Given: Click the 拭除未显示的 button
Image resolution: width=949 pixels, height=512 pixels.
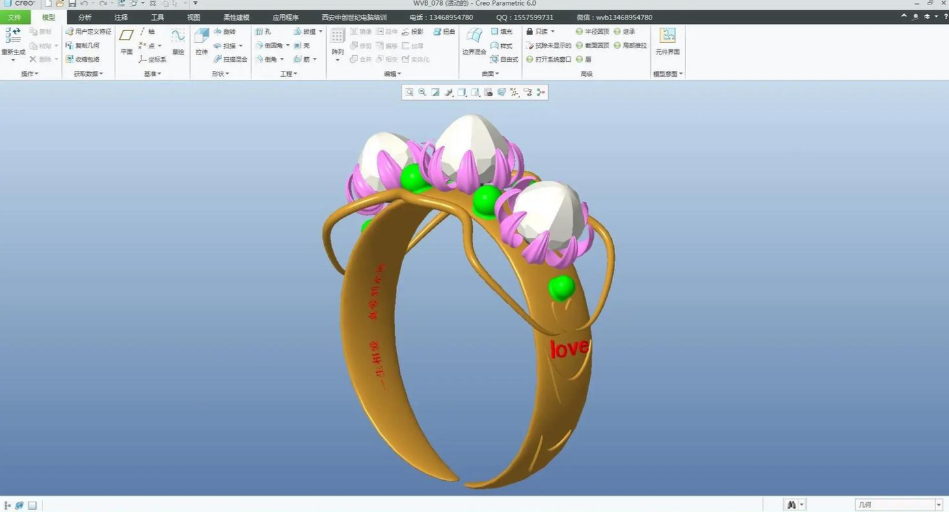Looking at the screenshot, I should (548, 45).
